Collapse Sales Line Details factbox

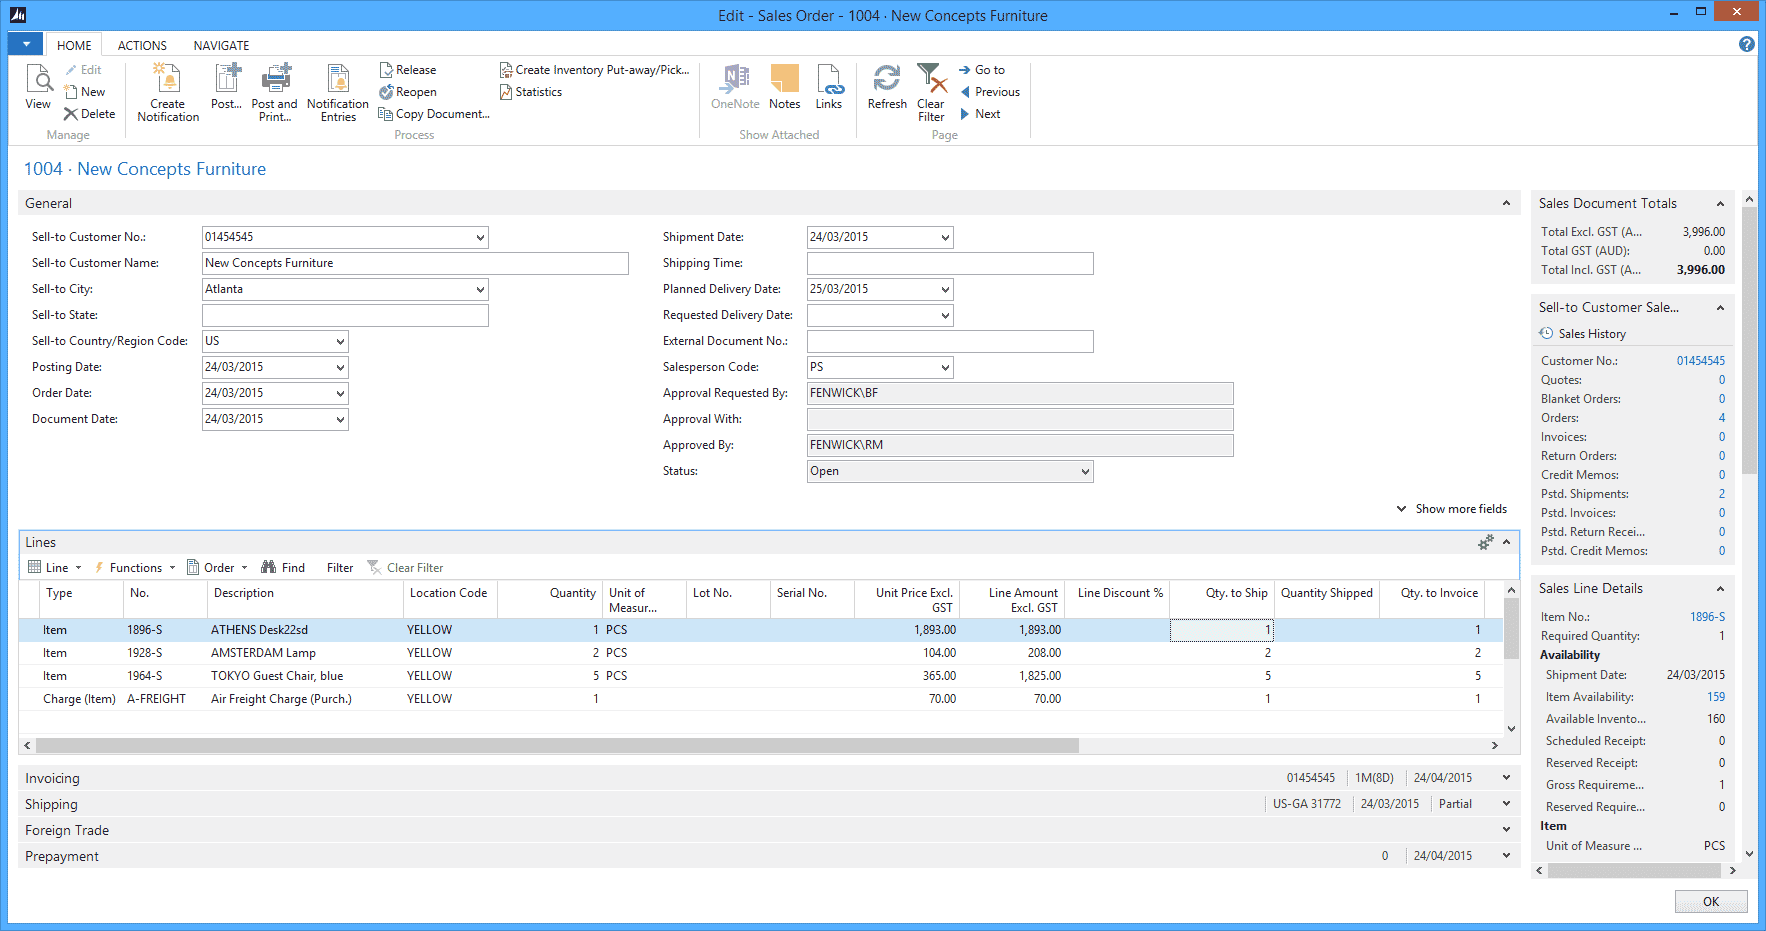[x=1720, y=589]
